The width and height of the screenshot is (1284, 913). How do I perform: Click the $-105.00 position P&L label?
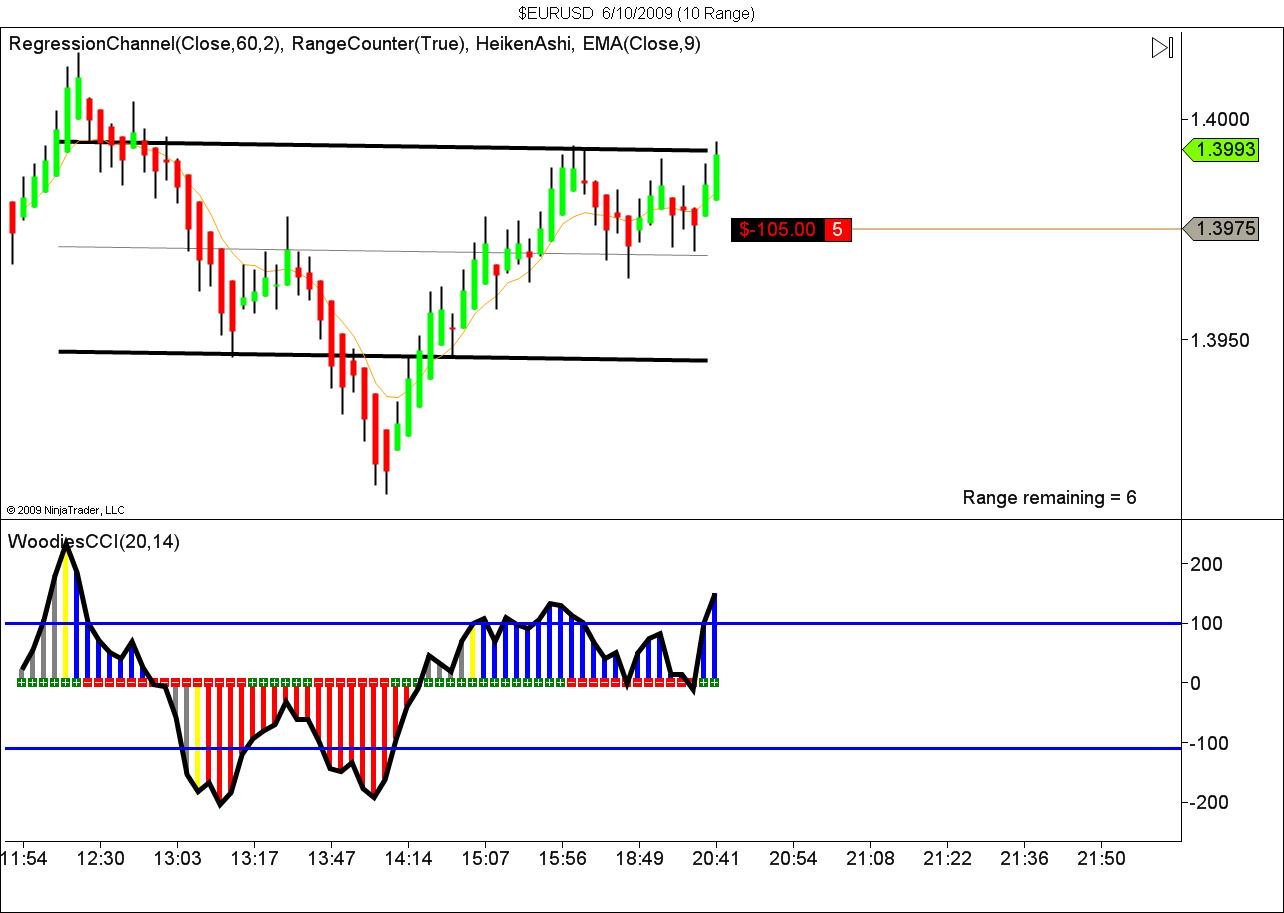click(777, 229)
